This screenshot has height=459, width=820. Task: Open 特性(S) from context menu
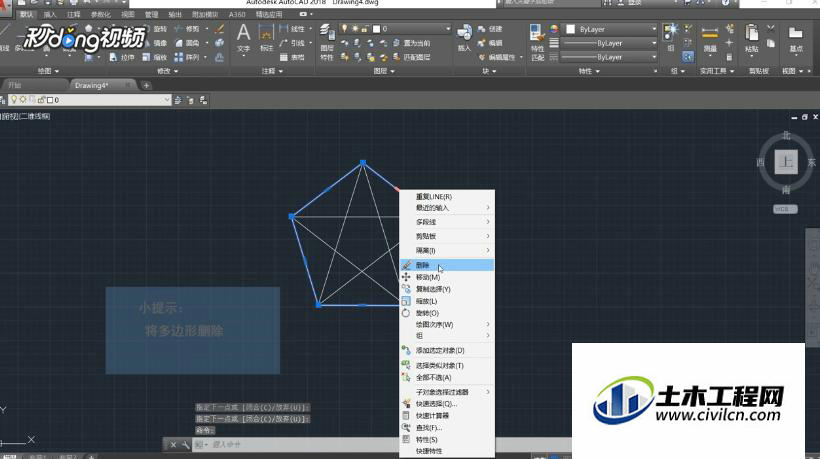(x=447, y=440)
